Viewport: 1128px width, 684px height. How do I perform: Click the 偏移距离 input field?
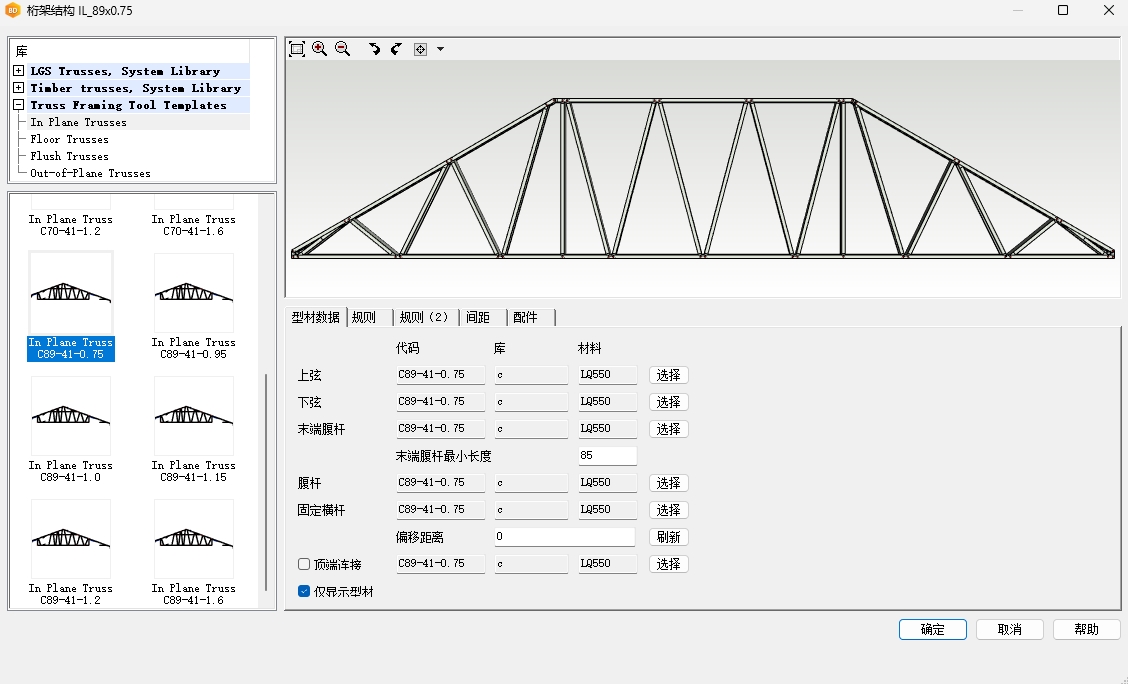tap(565, 537)
